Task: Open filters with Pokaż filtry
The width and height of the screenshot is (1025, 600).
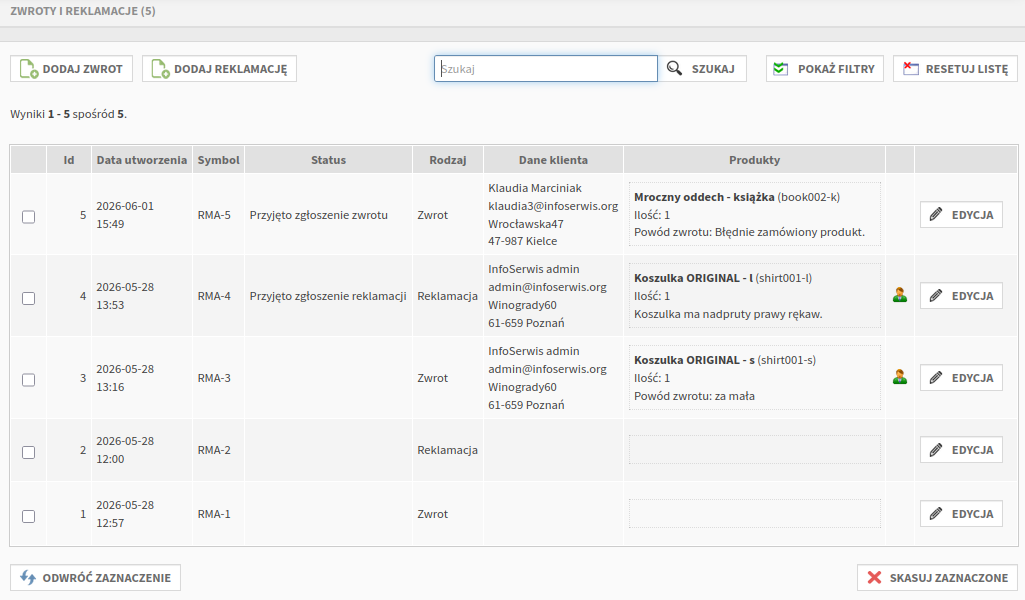Action: (825, 69)
